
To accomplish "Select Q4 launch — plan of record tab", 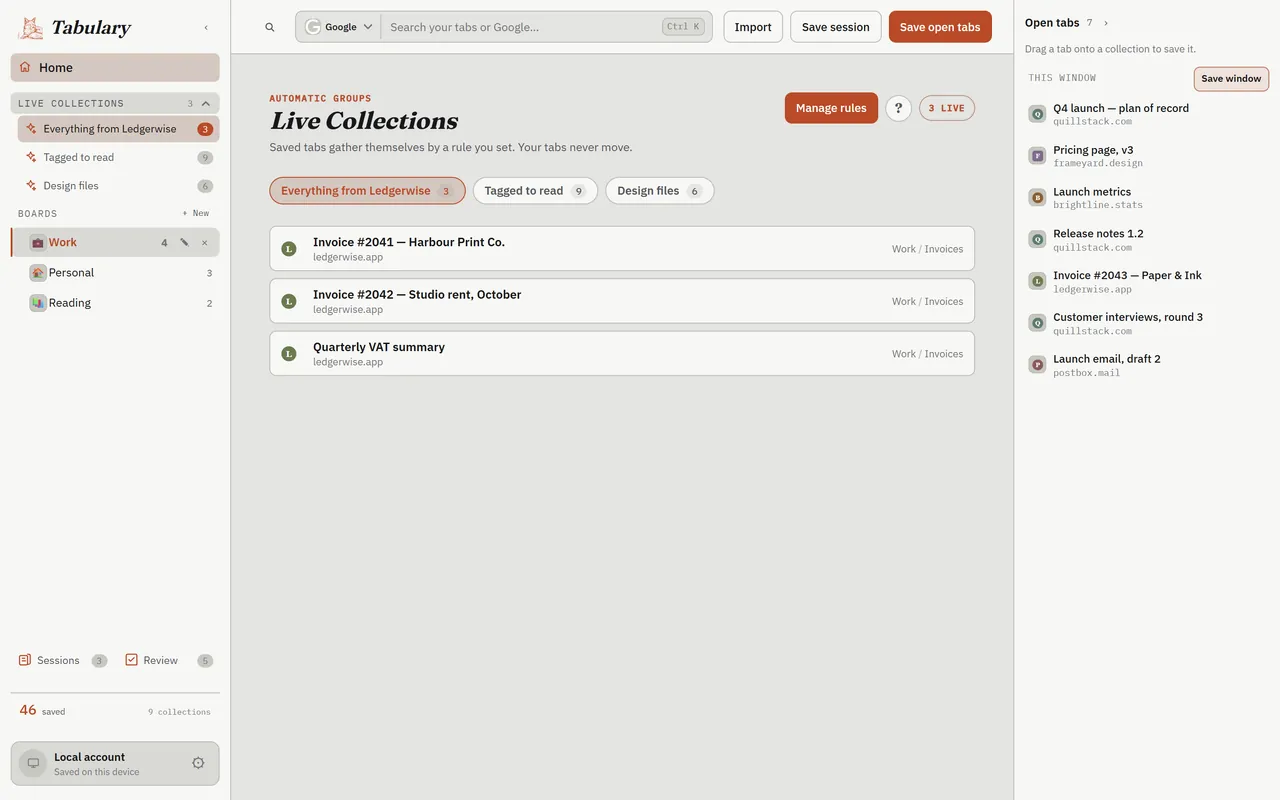I will tap(1147, 114).
